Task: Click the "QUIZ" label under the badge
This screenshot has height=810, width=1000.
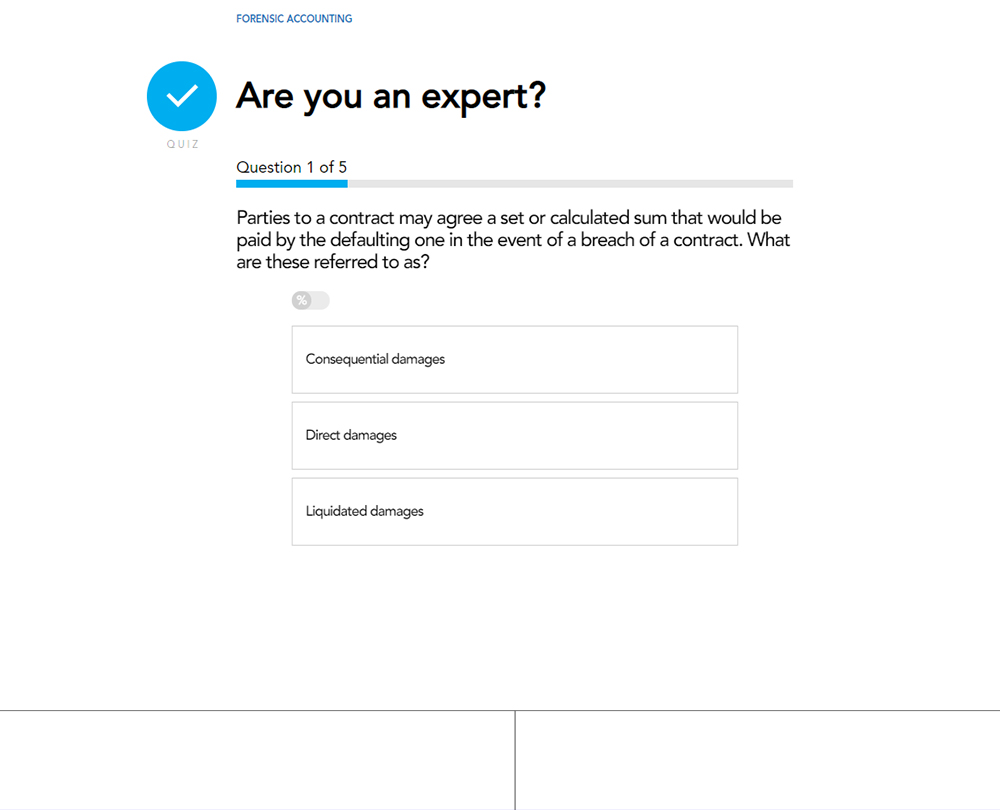Action: [182, 144]
